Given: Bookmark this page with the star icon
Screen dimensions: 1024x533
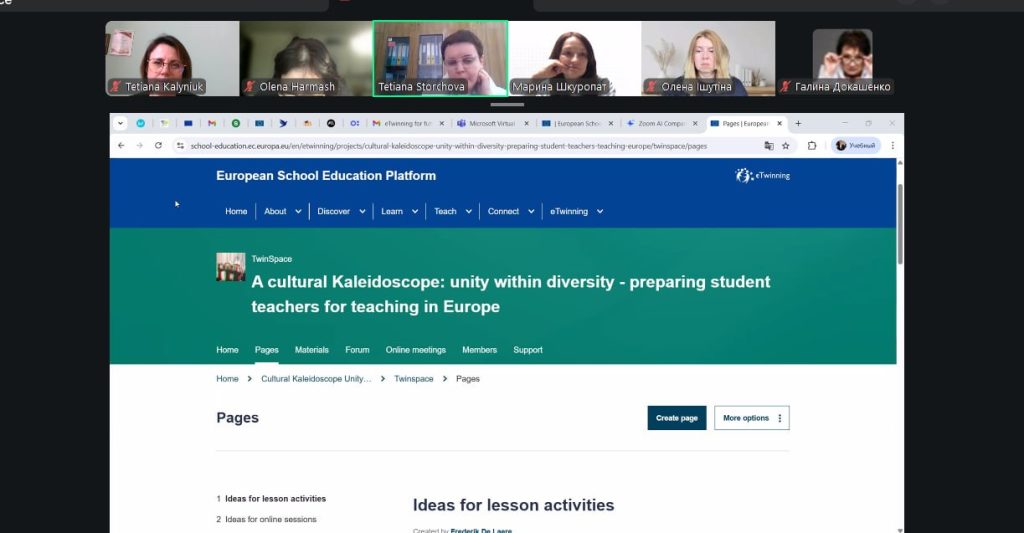Looking at the screenshot, I should pos(786,145).
